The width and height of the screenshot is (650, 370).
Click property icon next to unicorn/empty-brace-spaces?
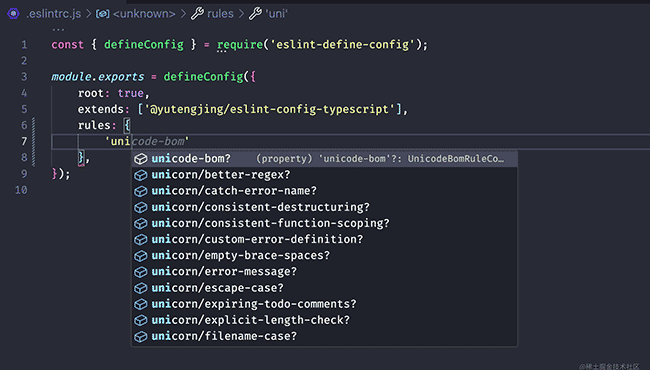pos(141,256)
